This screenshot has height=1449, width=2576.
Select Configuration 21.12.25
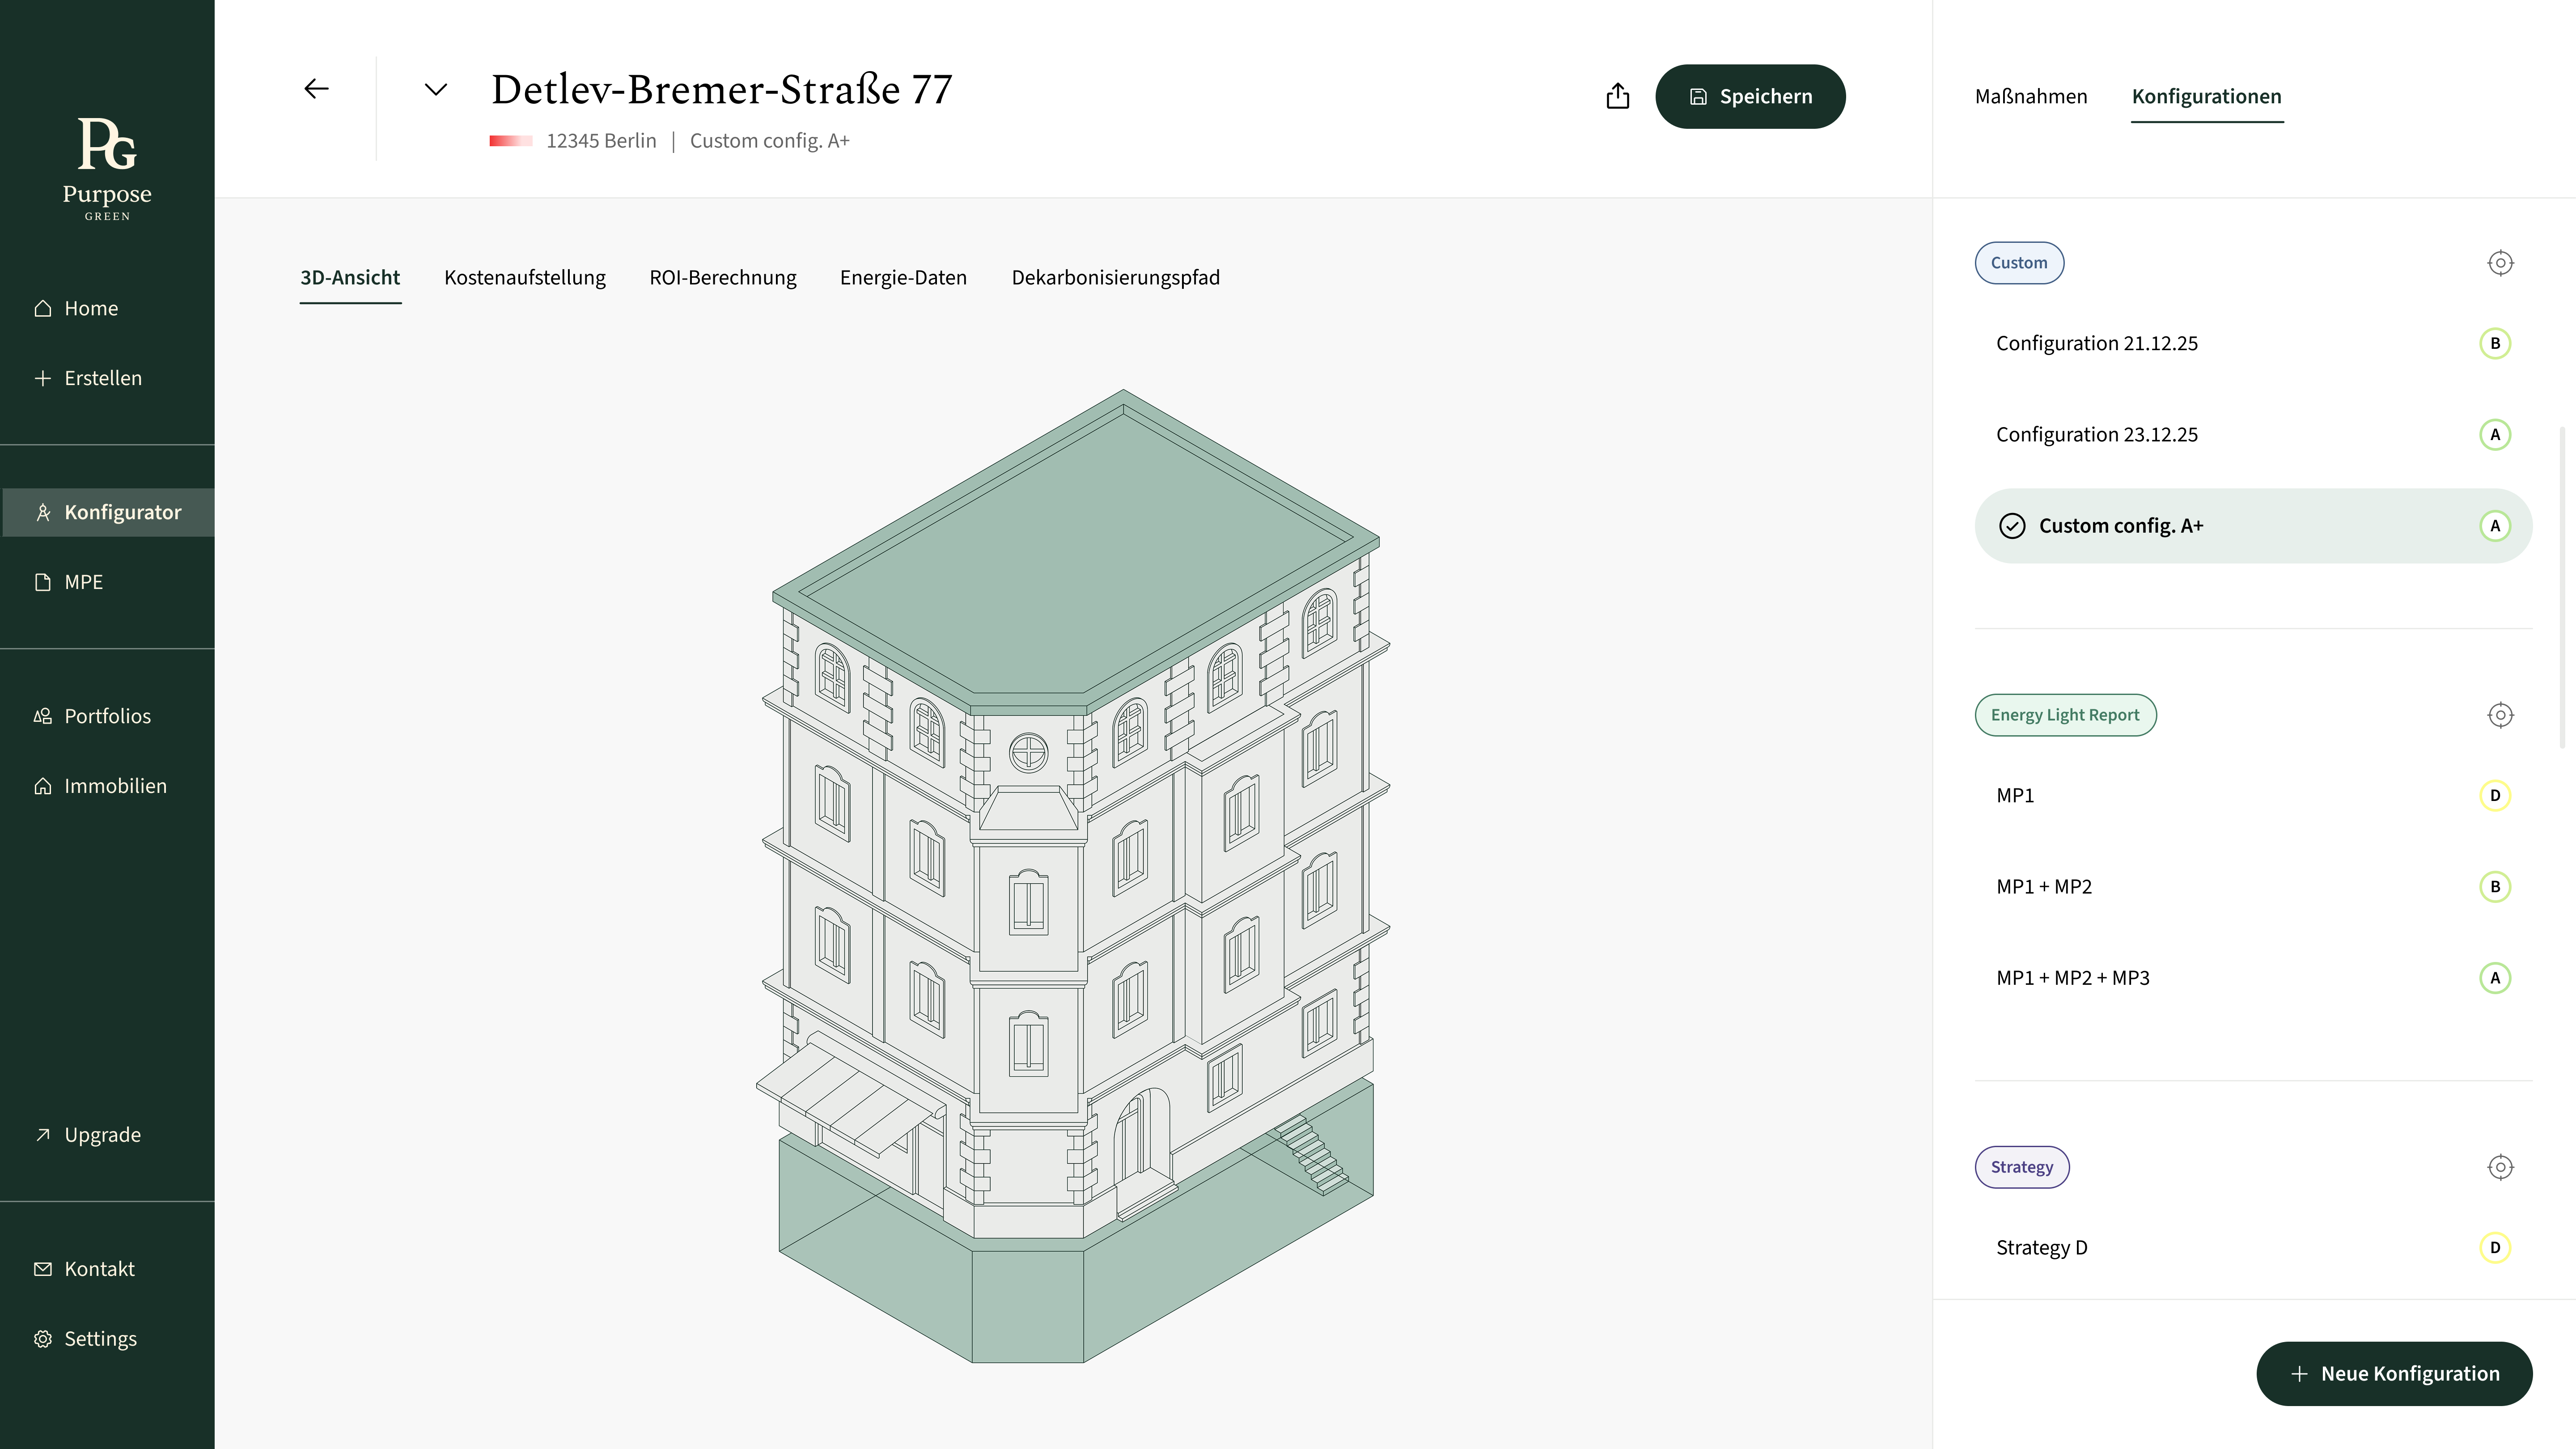(x=2253, y=343)
